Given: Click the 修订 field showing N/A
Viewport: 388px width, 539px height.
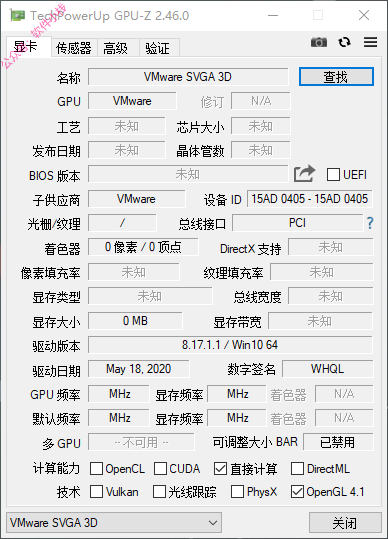Looking at the screenshot, I should pyautogui.click(x=261, y=101).
